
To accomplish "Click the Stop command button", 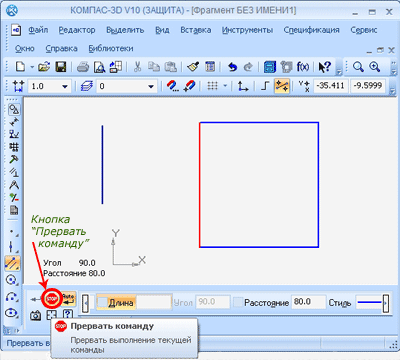I will point(52,299).
